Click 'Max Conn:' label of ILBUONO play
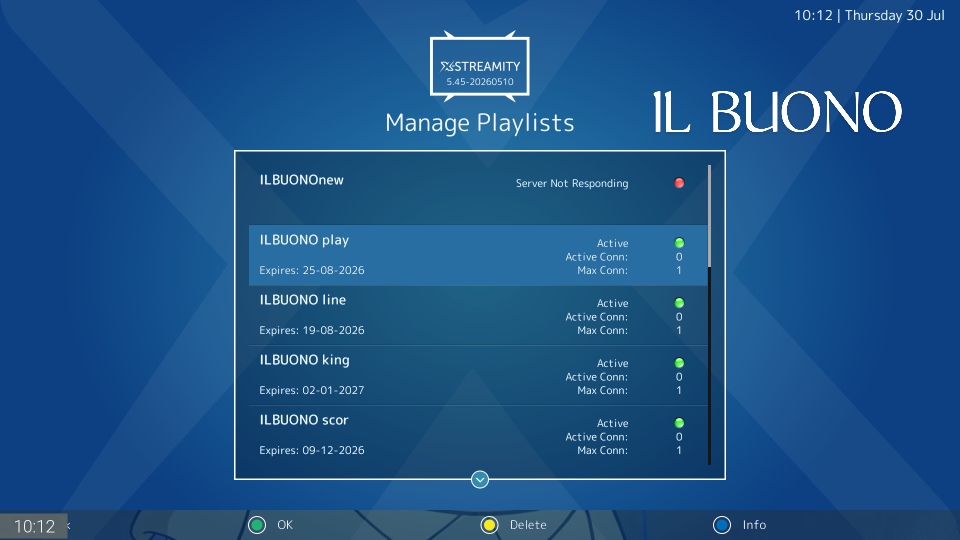The image size is (960, 540). click(x=602, y=270)
